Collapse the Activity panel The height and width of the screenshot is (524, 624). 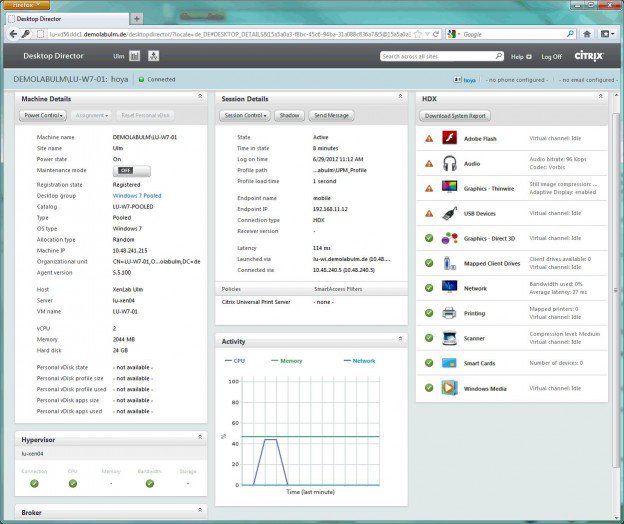coord(400,339)
